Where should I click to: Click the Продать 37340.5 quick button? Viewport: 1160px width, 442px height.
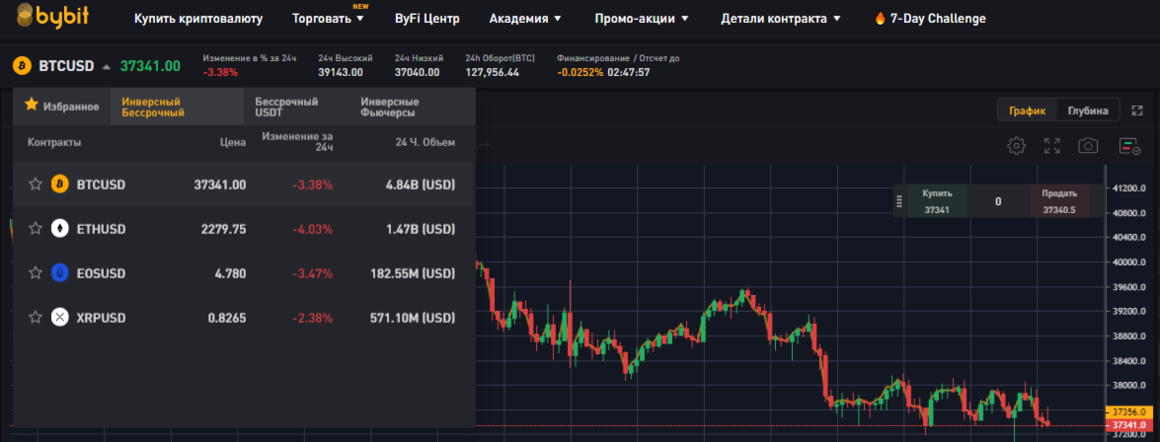click(x=1059, y=201)
